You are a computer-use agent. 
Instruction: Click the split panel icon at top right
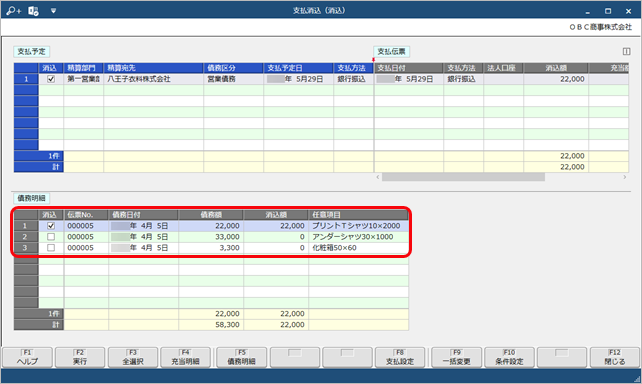point(626,51)
